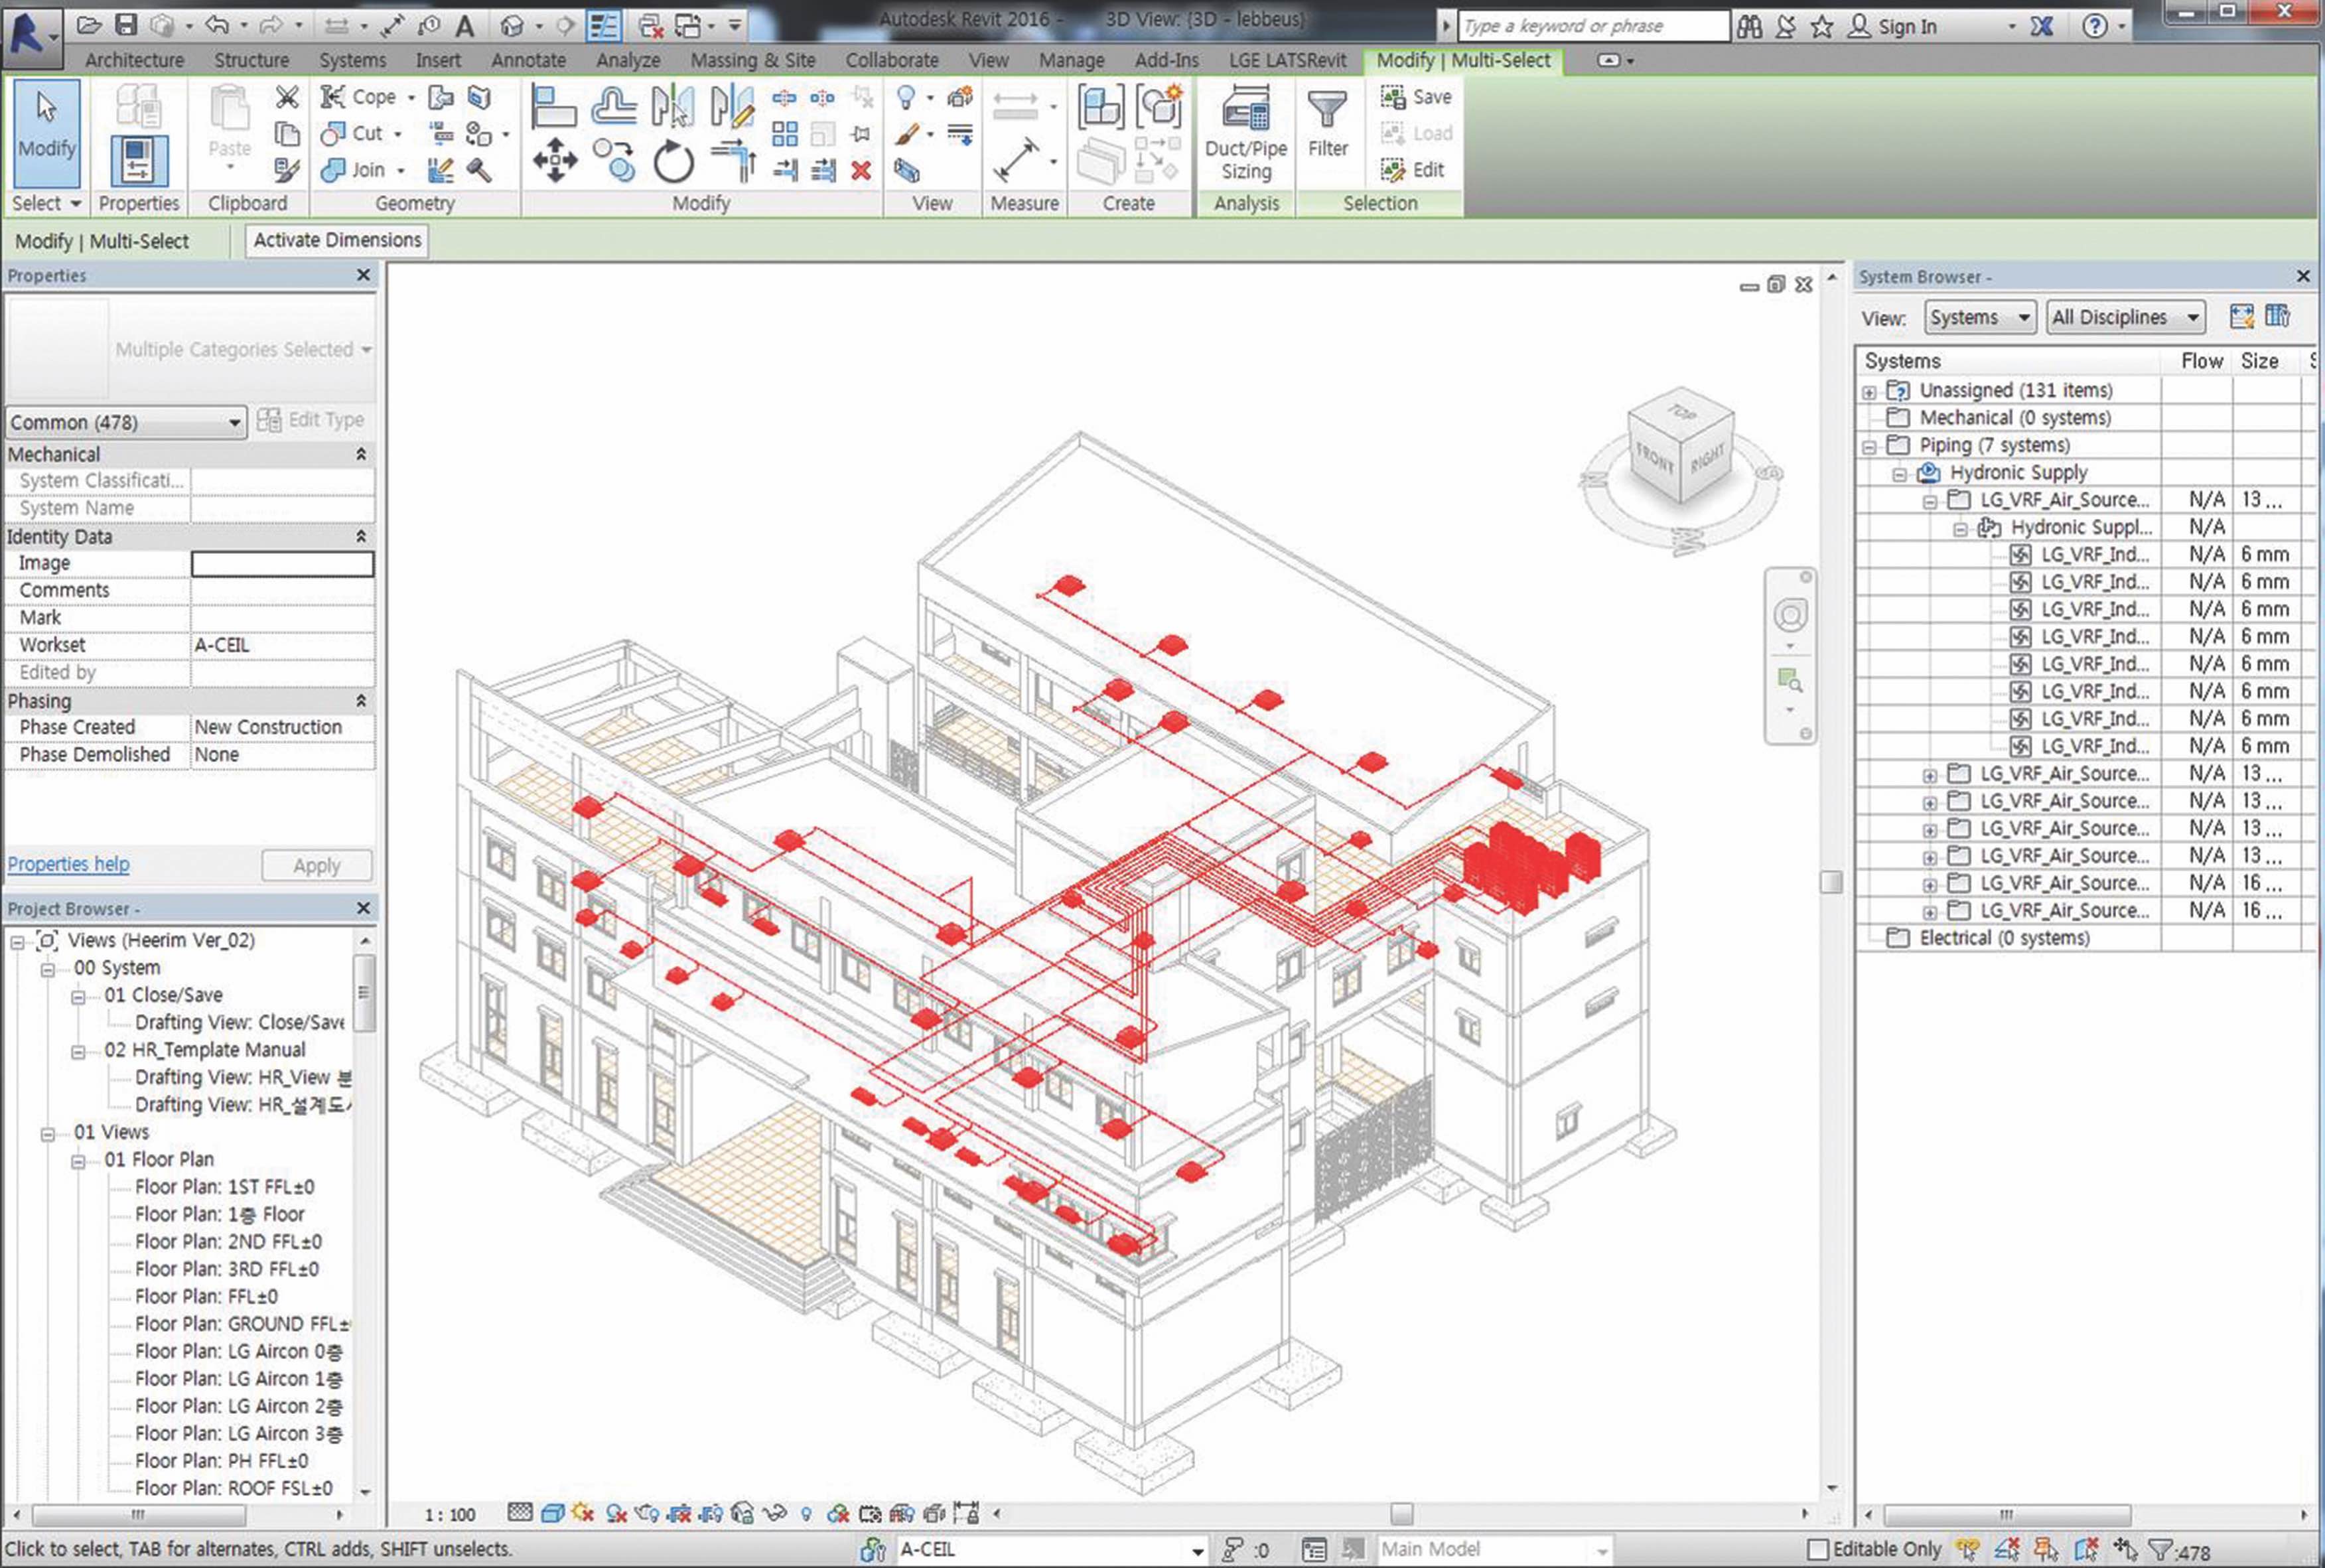Image resolution: width=2325 pixels, height=1568 pixels.
Task: Collapse the Phasing properties section
Action: [360, 701]
